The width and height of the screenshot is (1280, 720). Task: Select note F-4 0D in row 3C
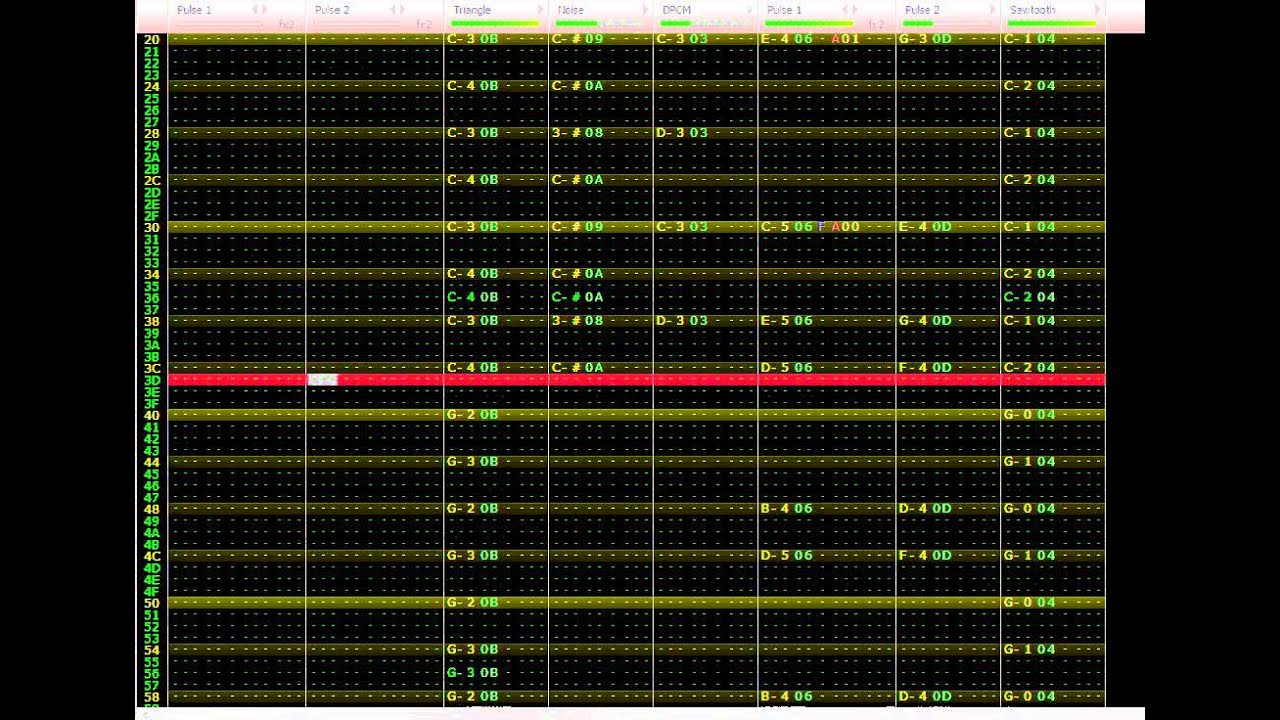point(925,368)
